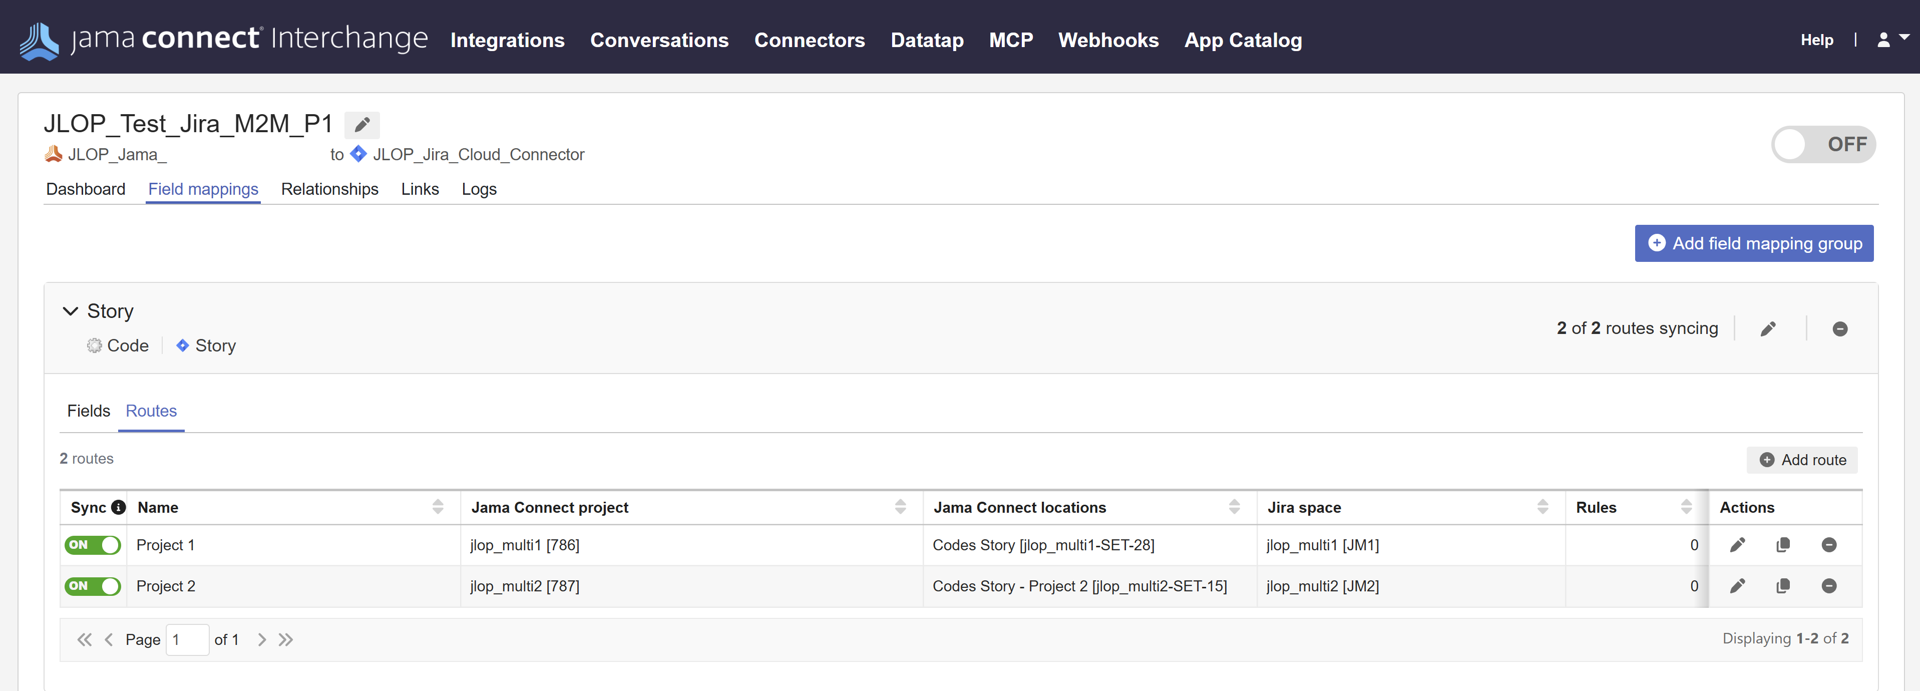Image resolution: width=1920 pixels, height=691 pixels.
Task: Open Connectors from the top navigation
Action: coord(809,40)
